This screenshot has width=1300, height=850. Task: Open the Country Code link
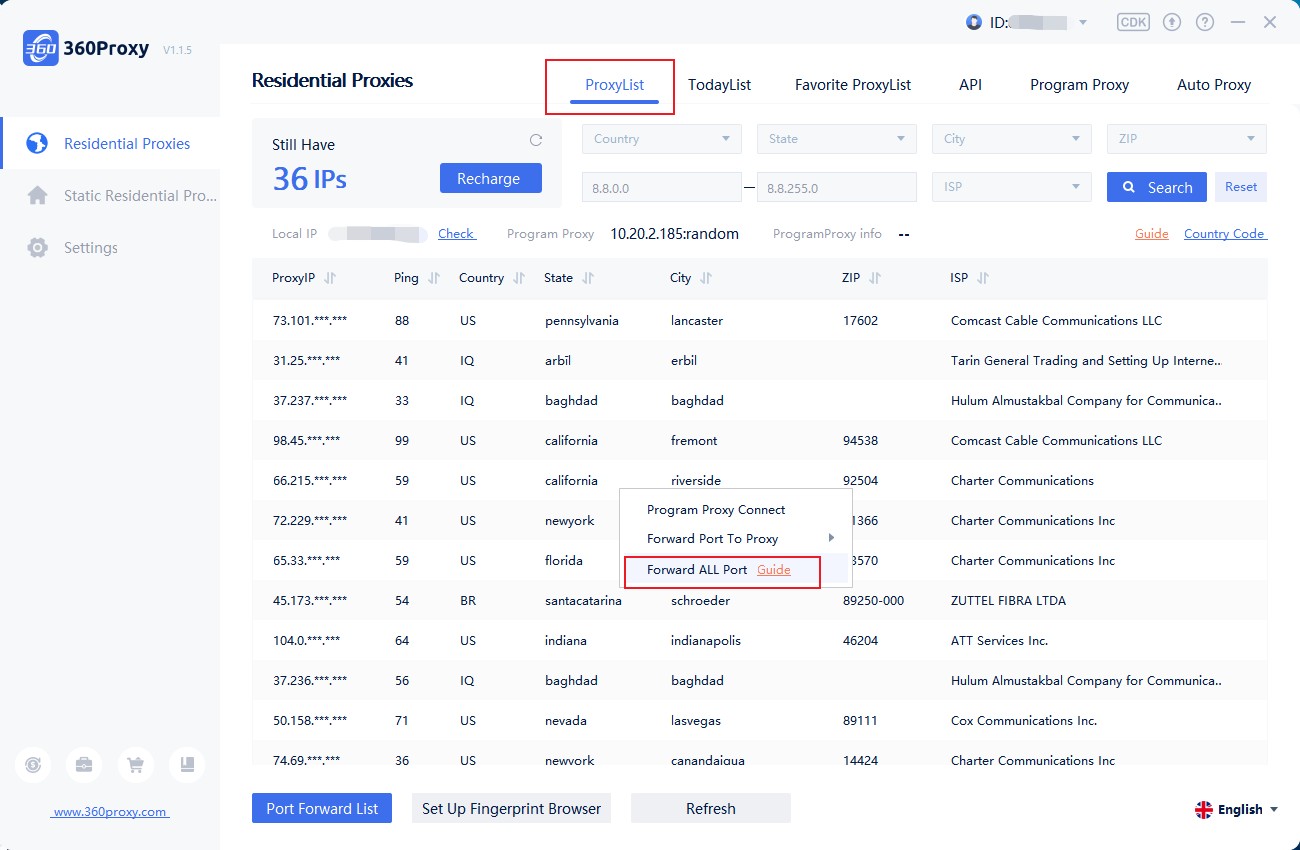1225,234
